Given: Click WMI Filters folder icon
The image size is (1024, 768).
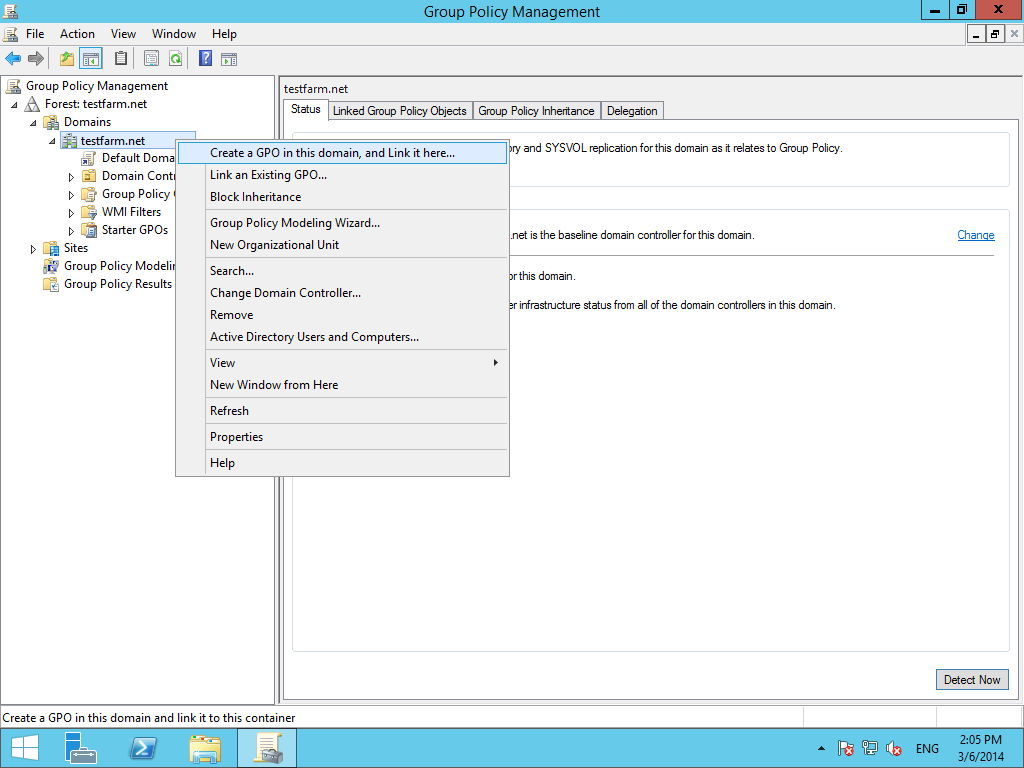Looking at the screenshot, I should [x=89, y=212].
